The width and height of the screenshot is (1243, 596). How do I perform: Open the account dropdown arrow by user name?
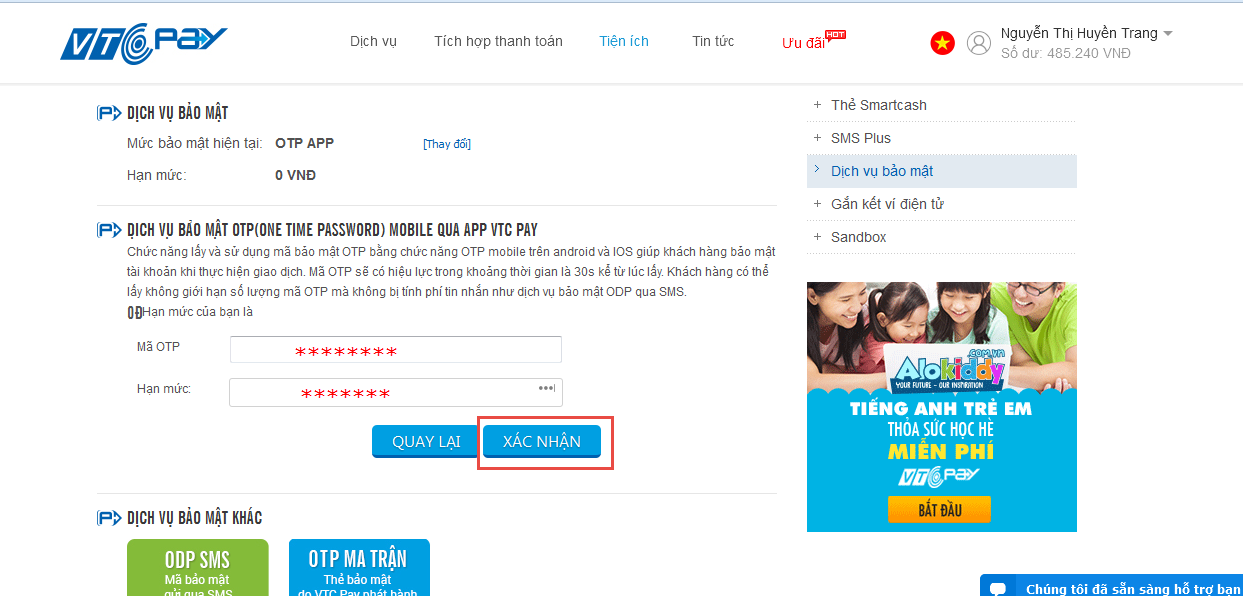pos(1167,33)
